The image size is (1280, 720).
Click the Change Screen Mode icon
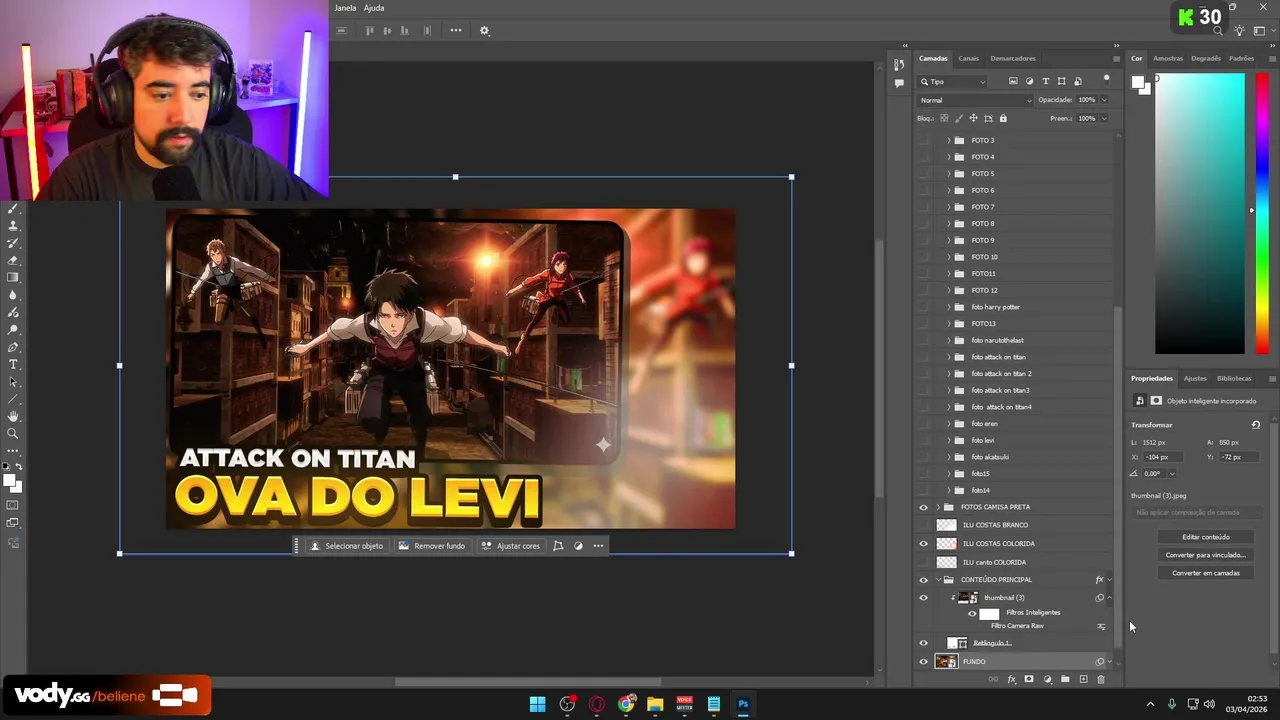point(13,523)
